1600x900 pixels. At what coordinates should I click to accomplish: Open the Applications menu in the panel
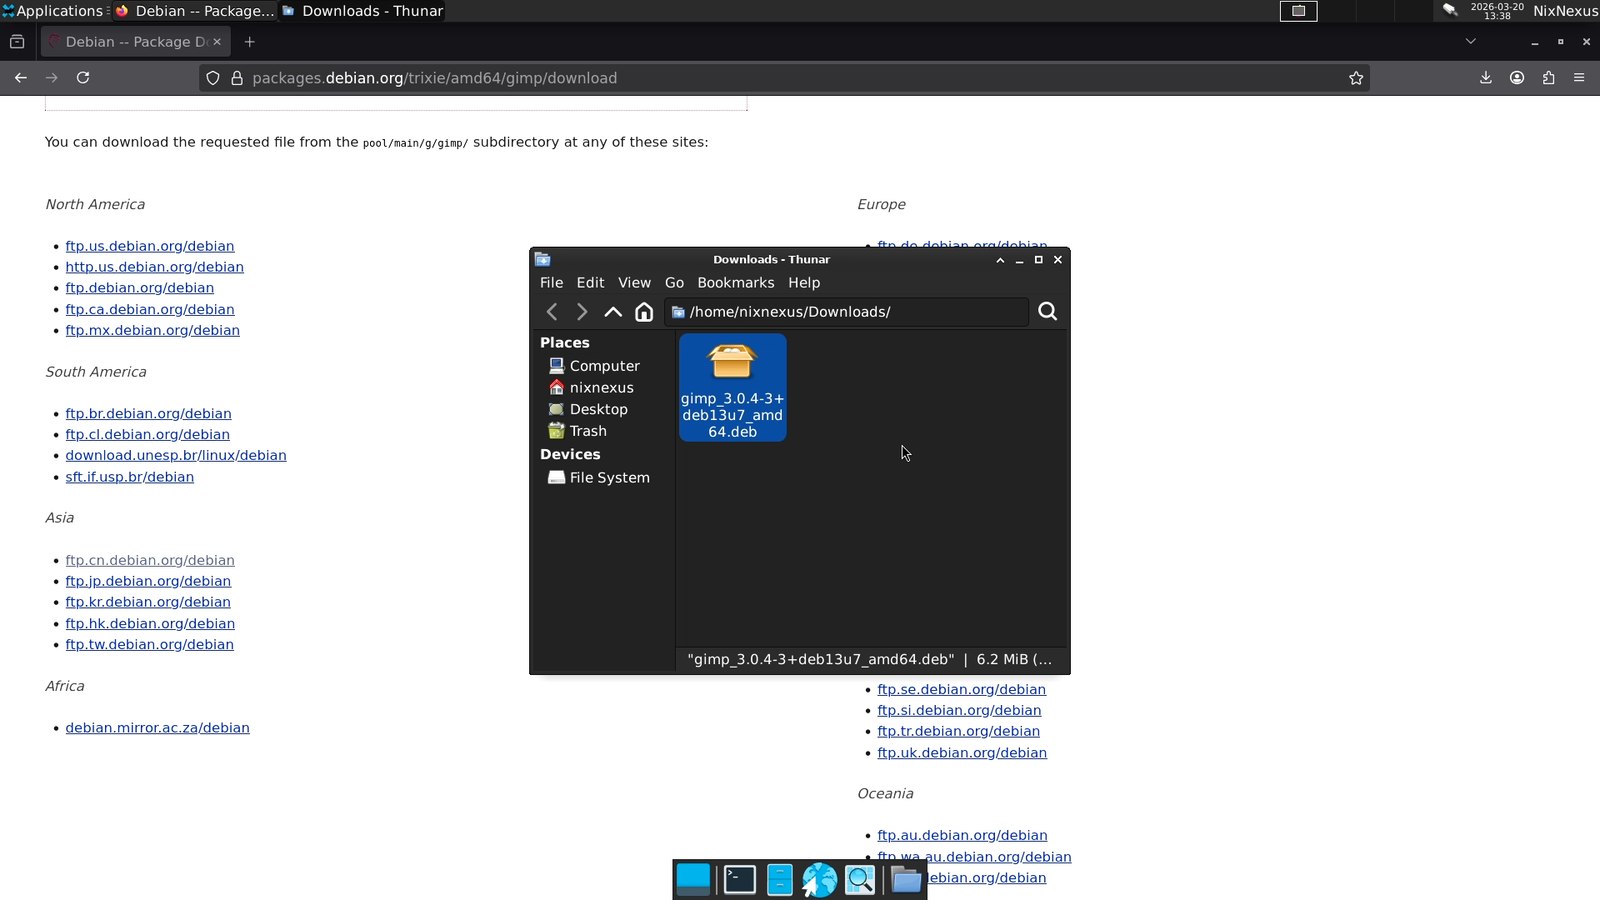[x=53, y=11]
